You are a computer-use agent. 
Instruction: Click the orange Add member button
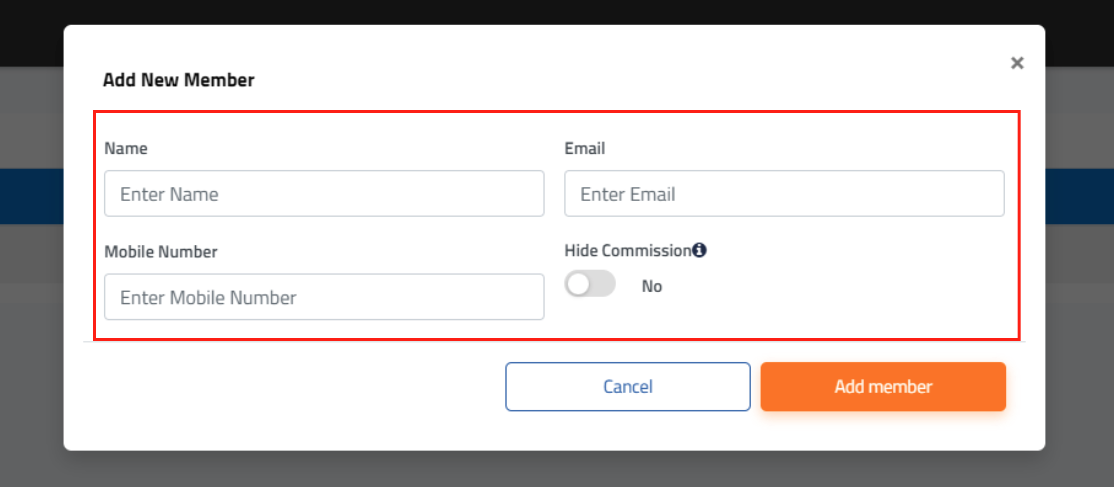click(883, 387)
